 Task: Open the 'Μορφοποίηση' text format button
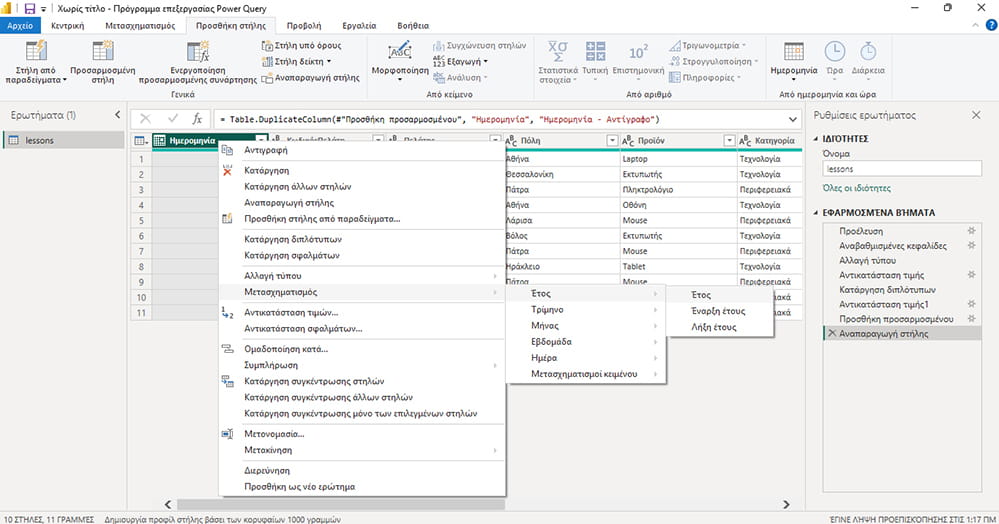click(400, 61)
